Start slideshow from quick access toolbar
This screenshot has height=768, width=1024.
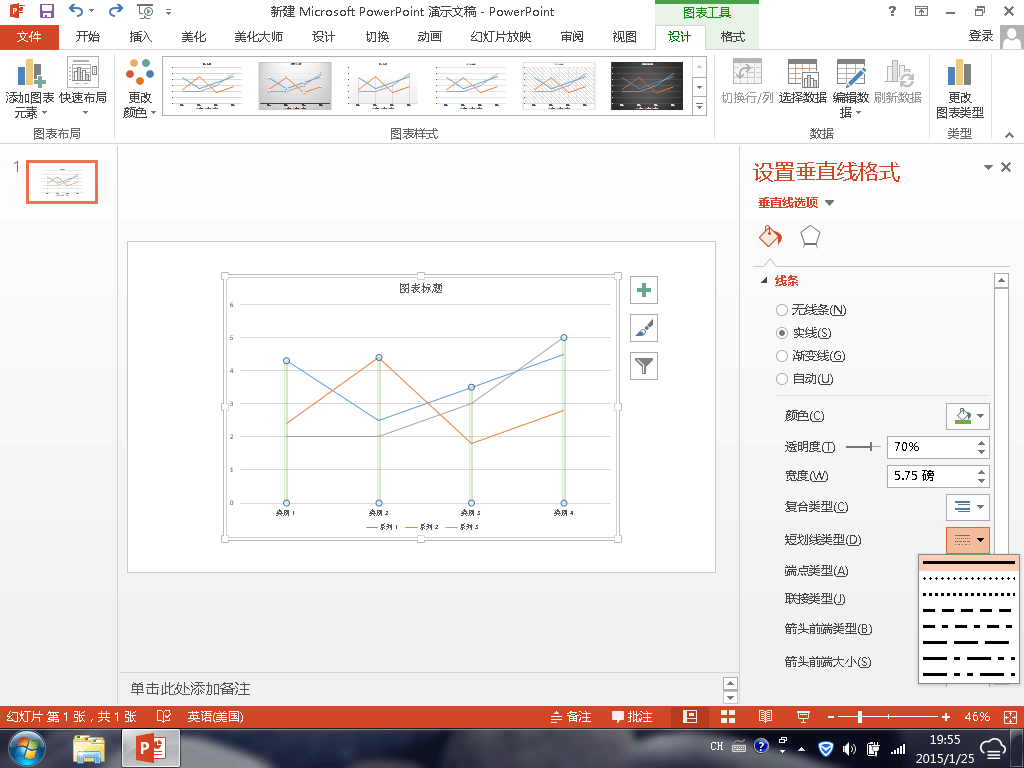coord(145,11)
